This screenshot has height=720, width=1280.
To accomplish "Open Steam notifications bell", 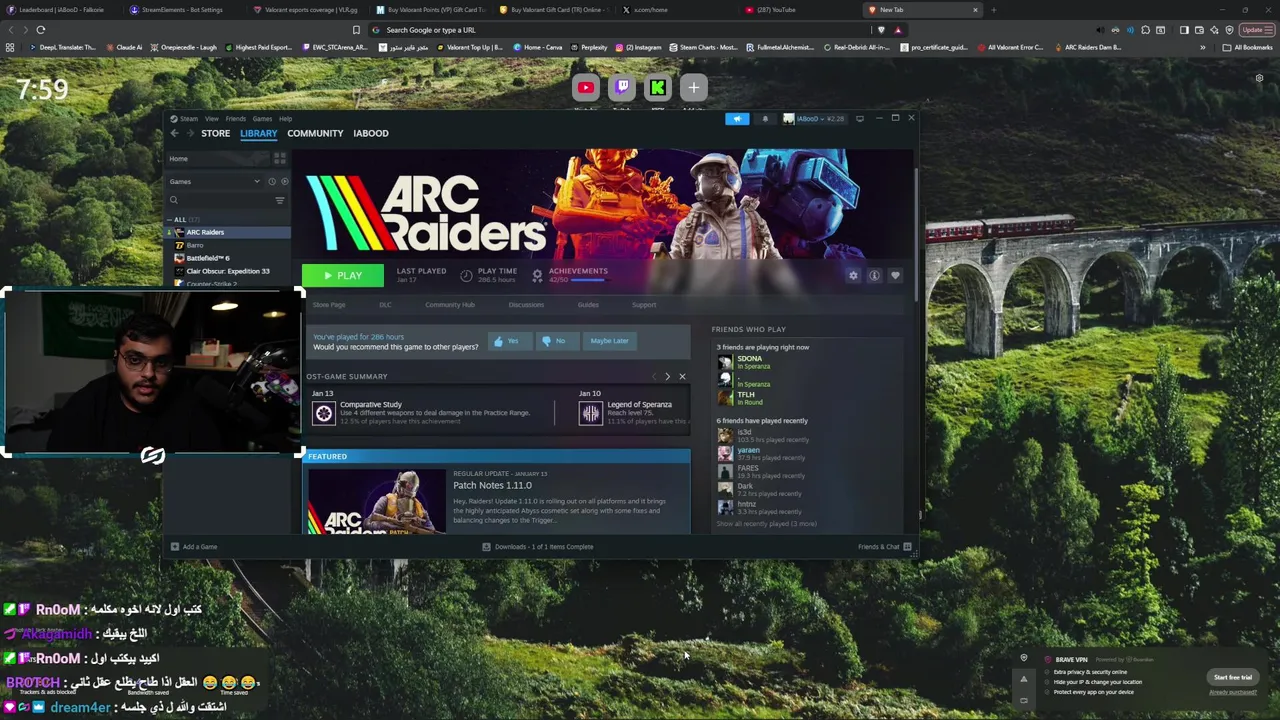I will (x=765, y=119).
